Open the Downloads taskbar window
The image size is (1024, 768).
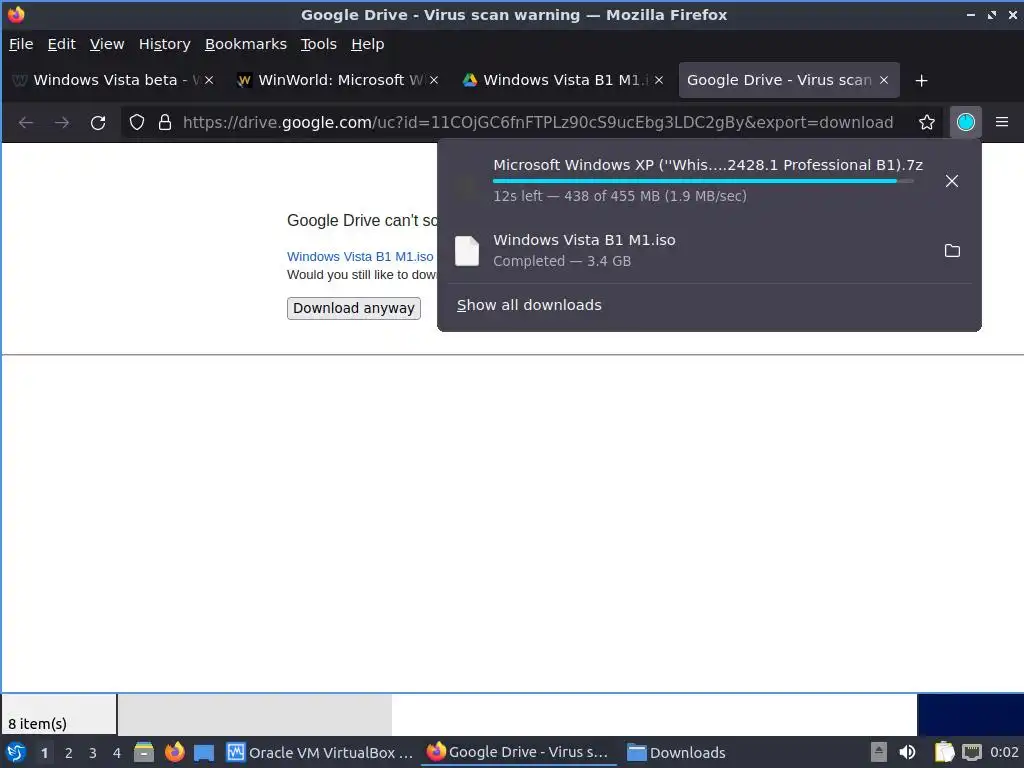tap(677, 752)
